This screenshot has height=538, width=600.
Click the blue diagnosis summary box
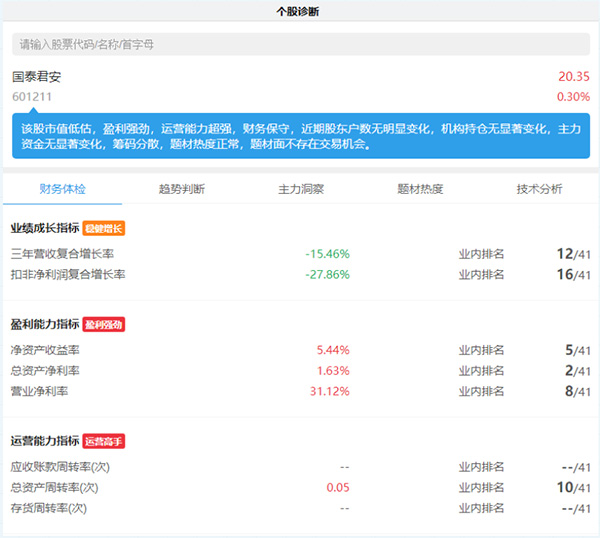point(300,136)
